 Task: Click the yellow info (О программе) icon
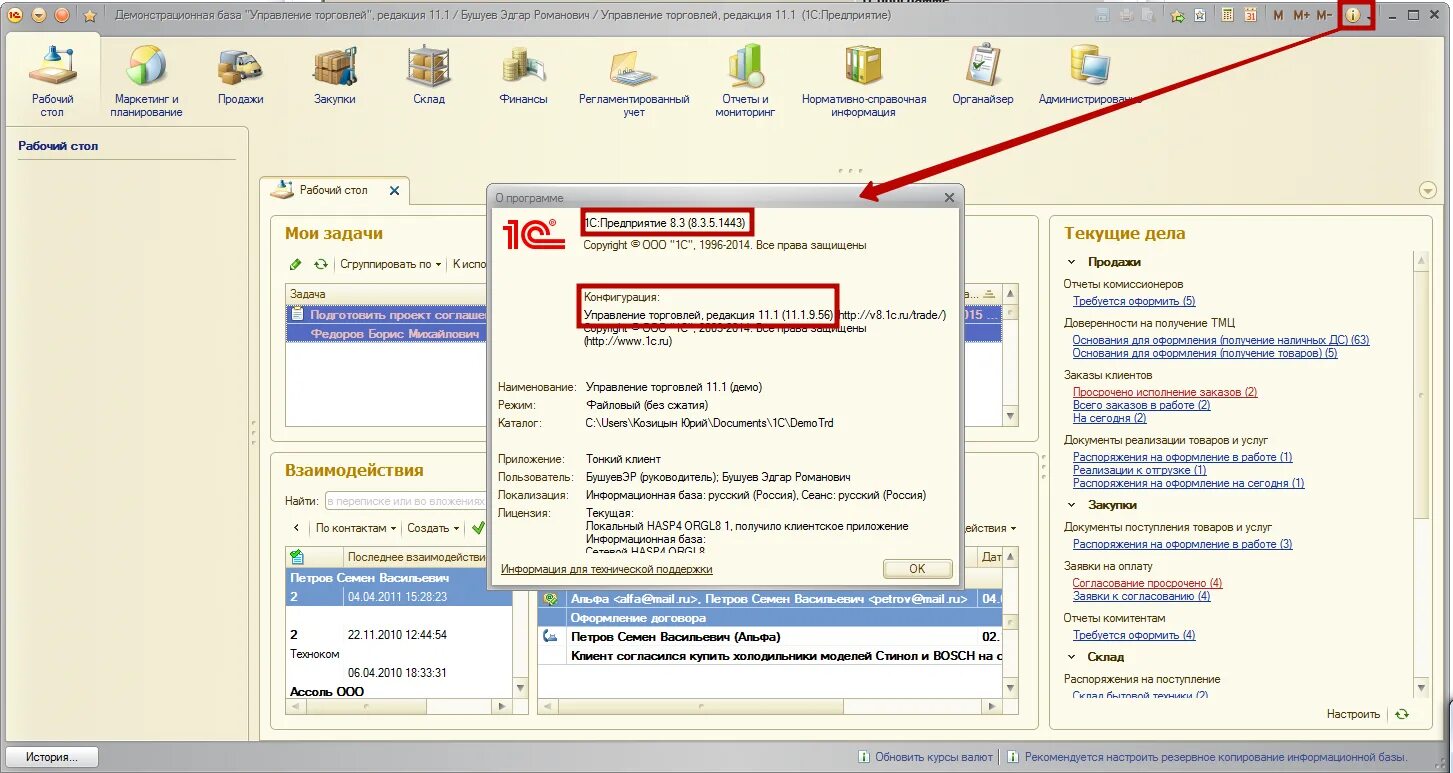[1353, 15]
